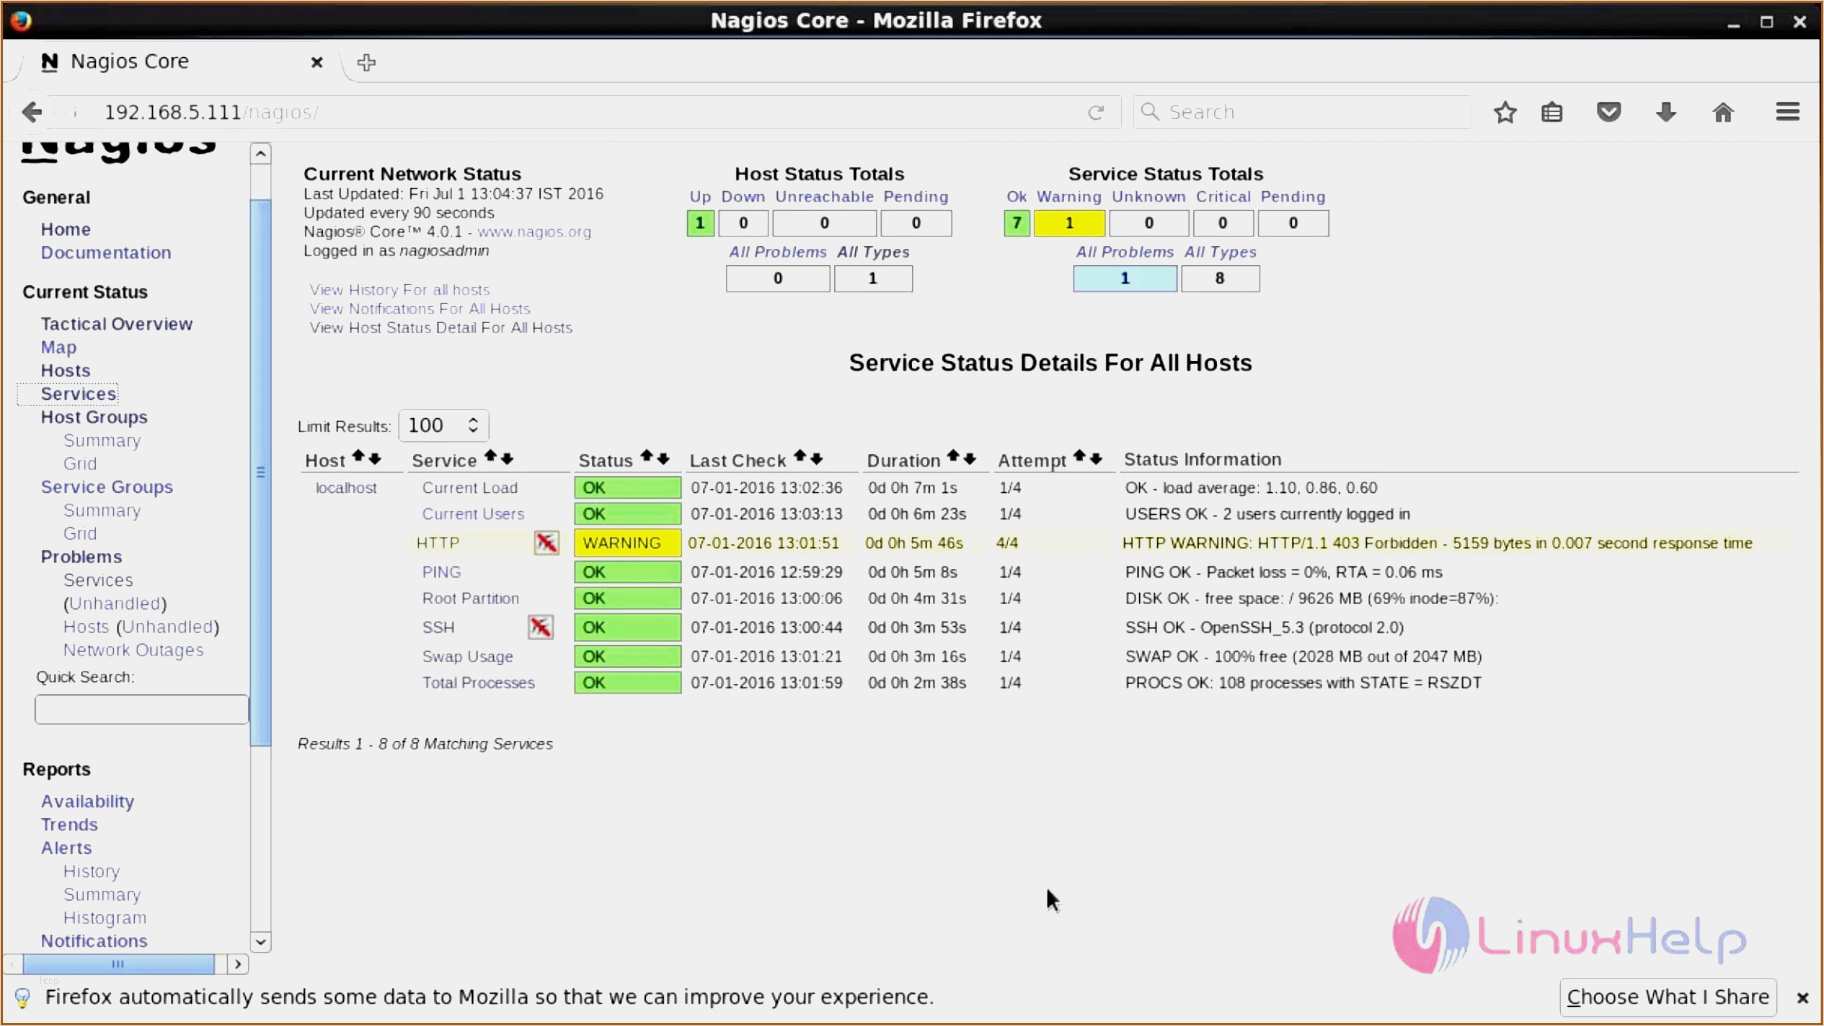Open the Trends report link
The image size is (1824, 1026).
coord(69,825)
